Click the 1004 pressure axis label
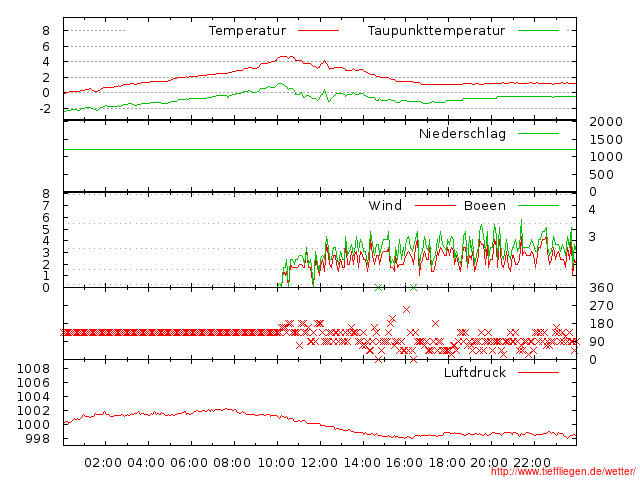 pos(33,397)
